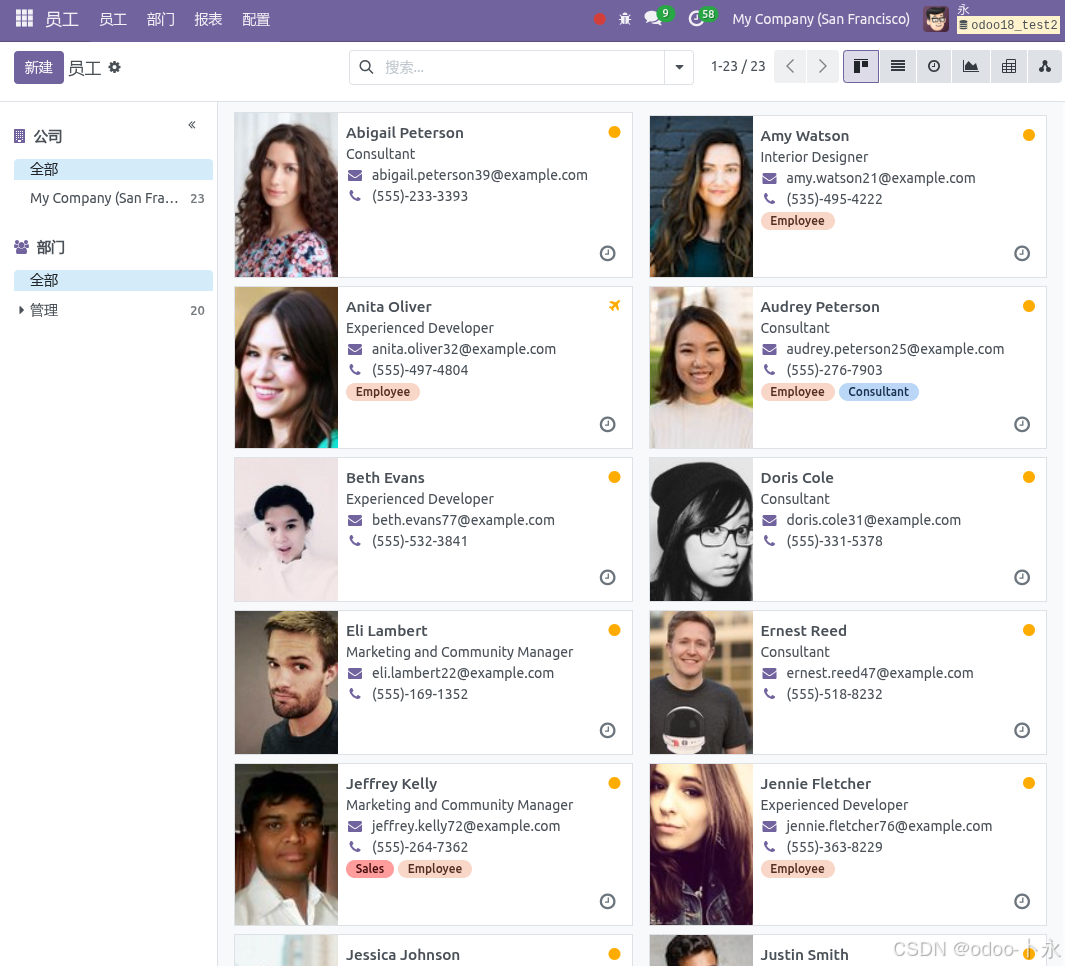This screenshot has height=966, width=1065.
Task: Go to the next page of records
Action: [x=823, y=67]
